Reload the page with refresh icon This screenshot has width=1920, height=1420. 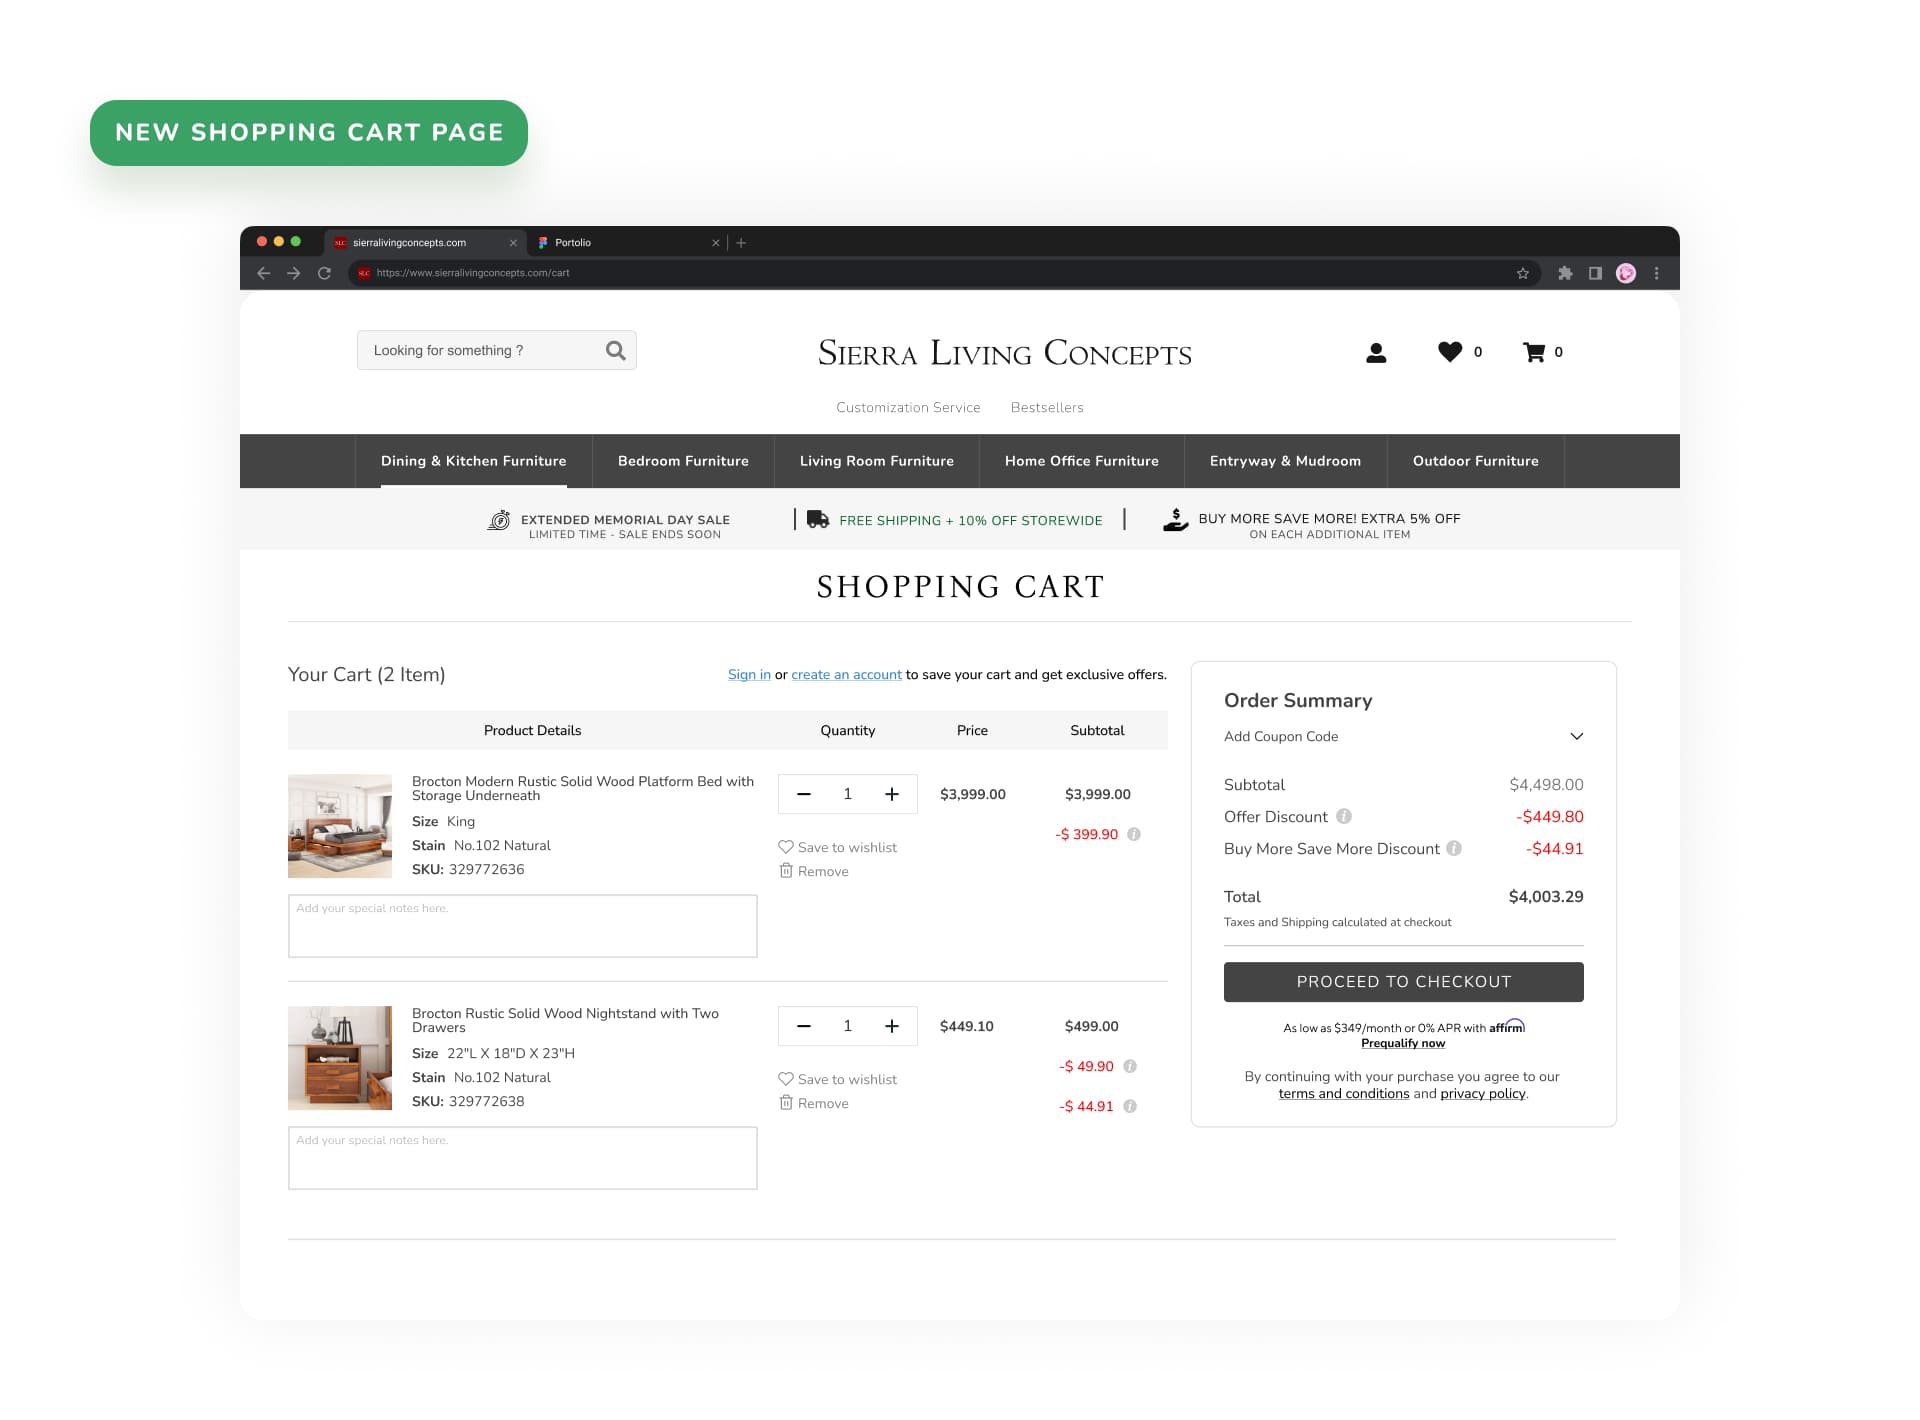(324, 273)
